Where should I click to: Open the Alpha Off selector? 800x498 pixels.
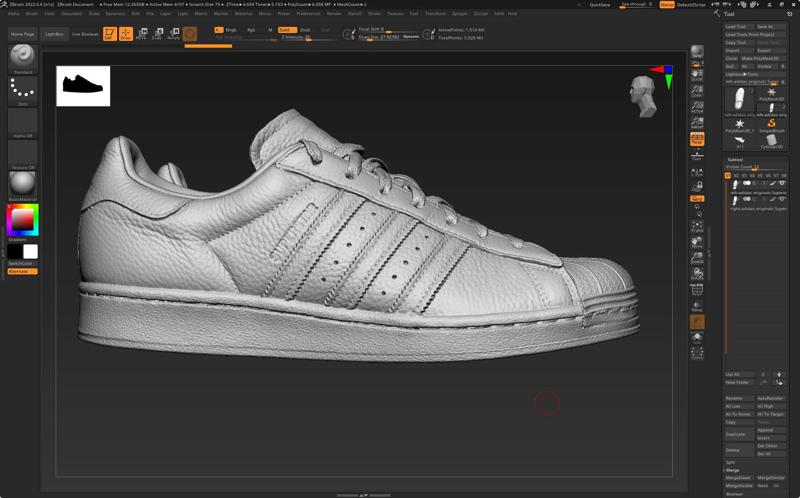[22, 123]
